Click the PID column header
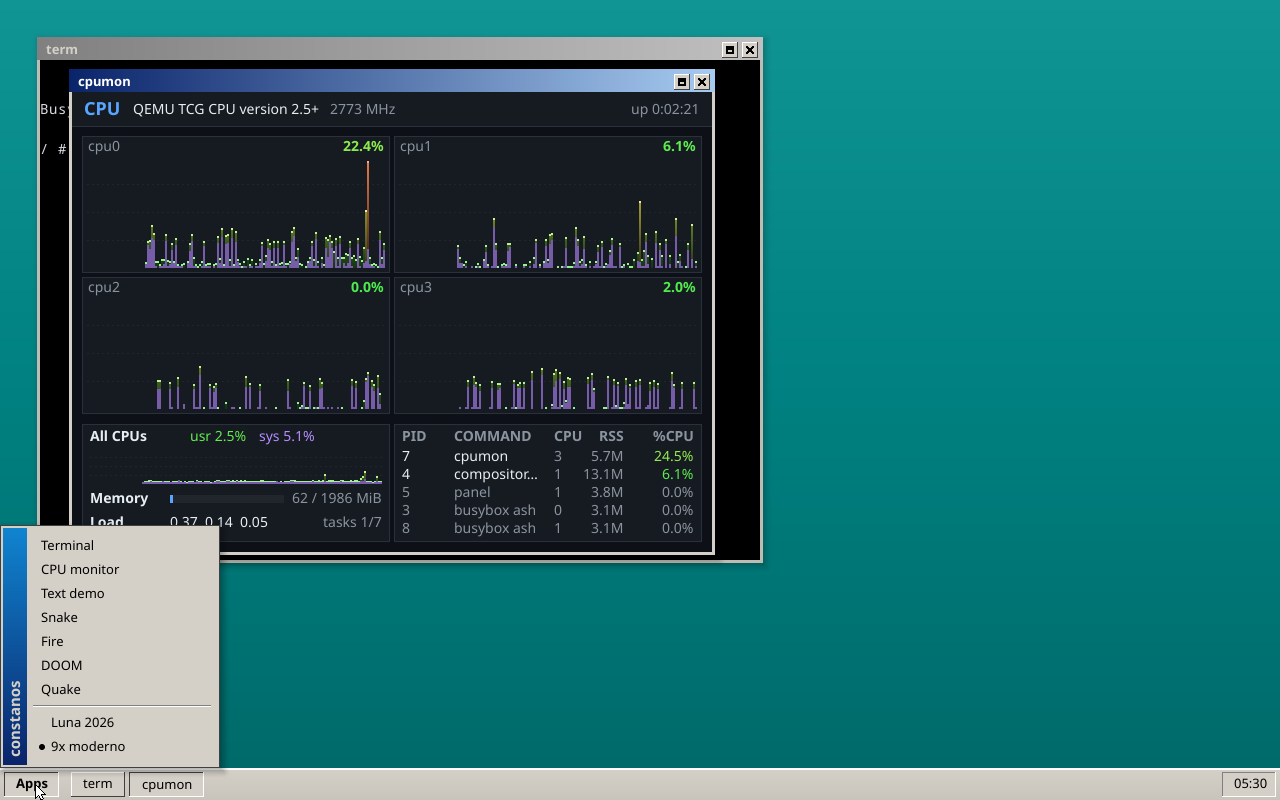This screenshot has height=800, width=1280. click(x=414, y=436)
